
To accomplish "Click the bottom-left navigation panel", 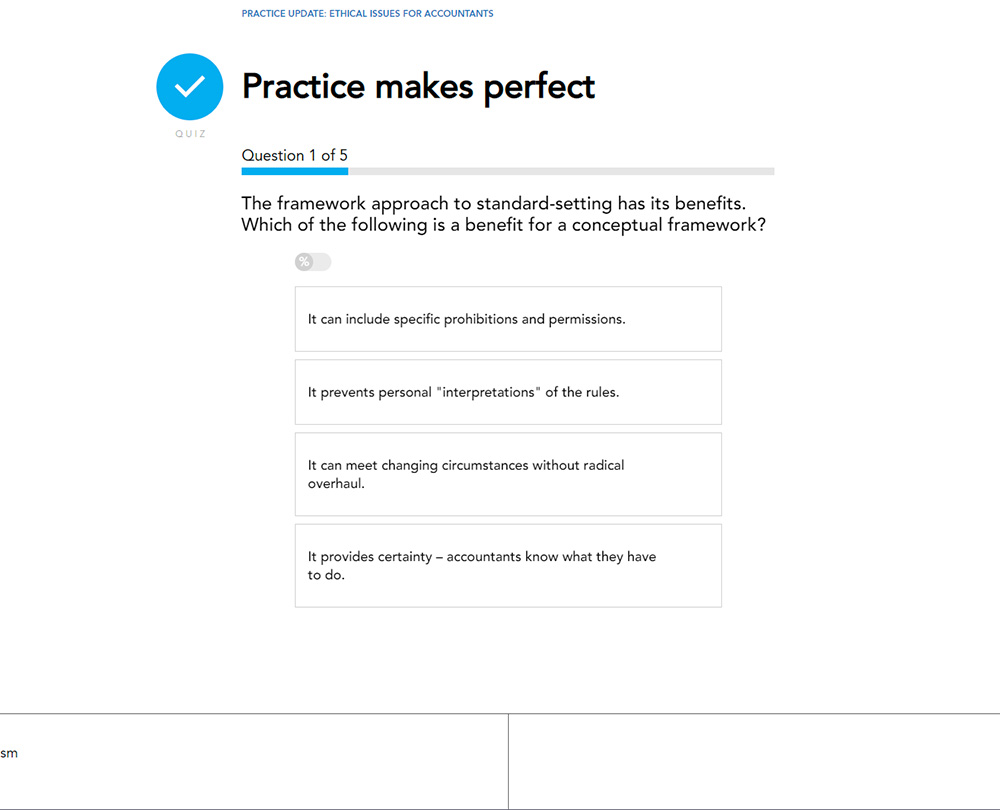I will [254, 761].
